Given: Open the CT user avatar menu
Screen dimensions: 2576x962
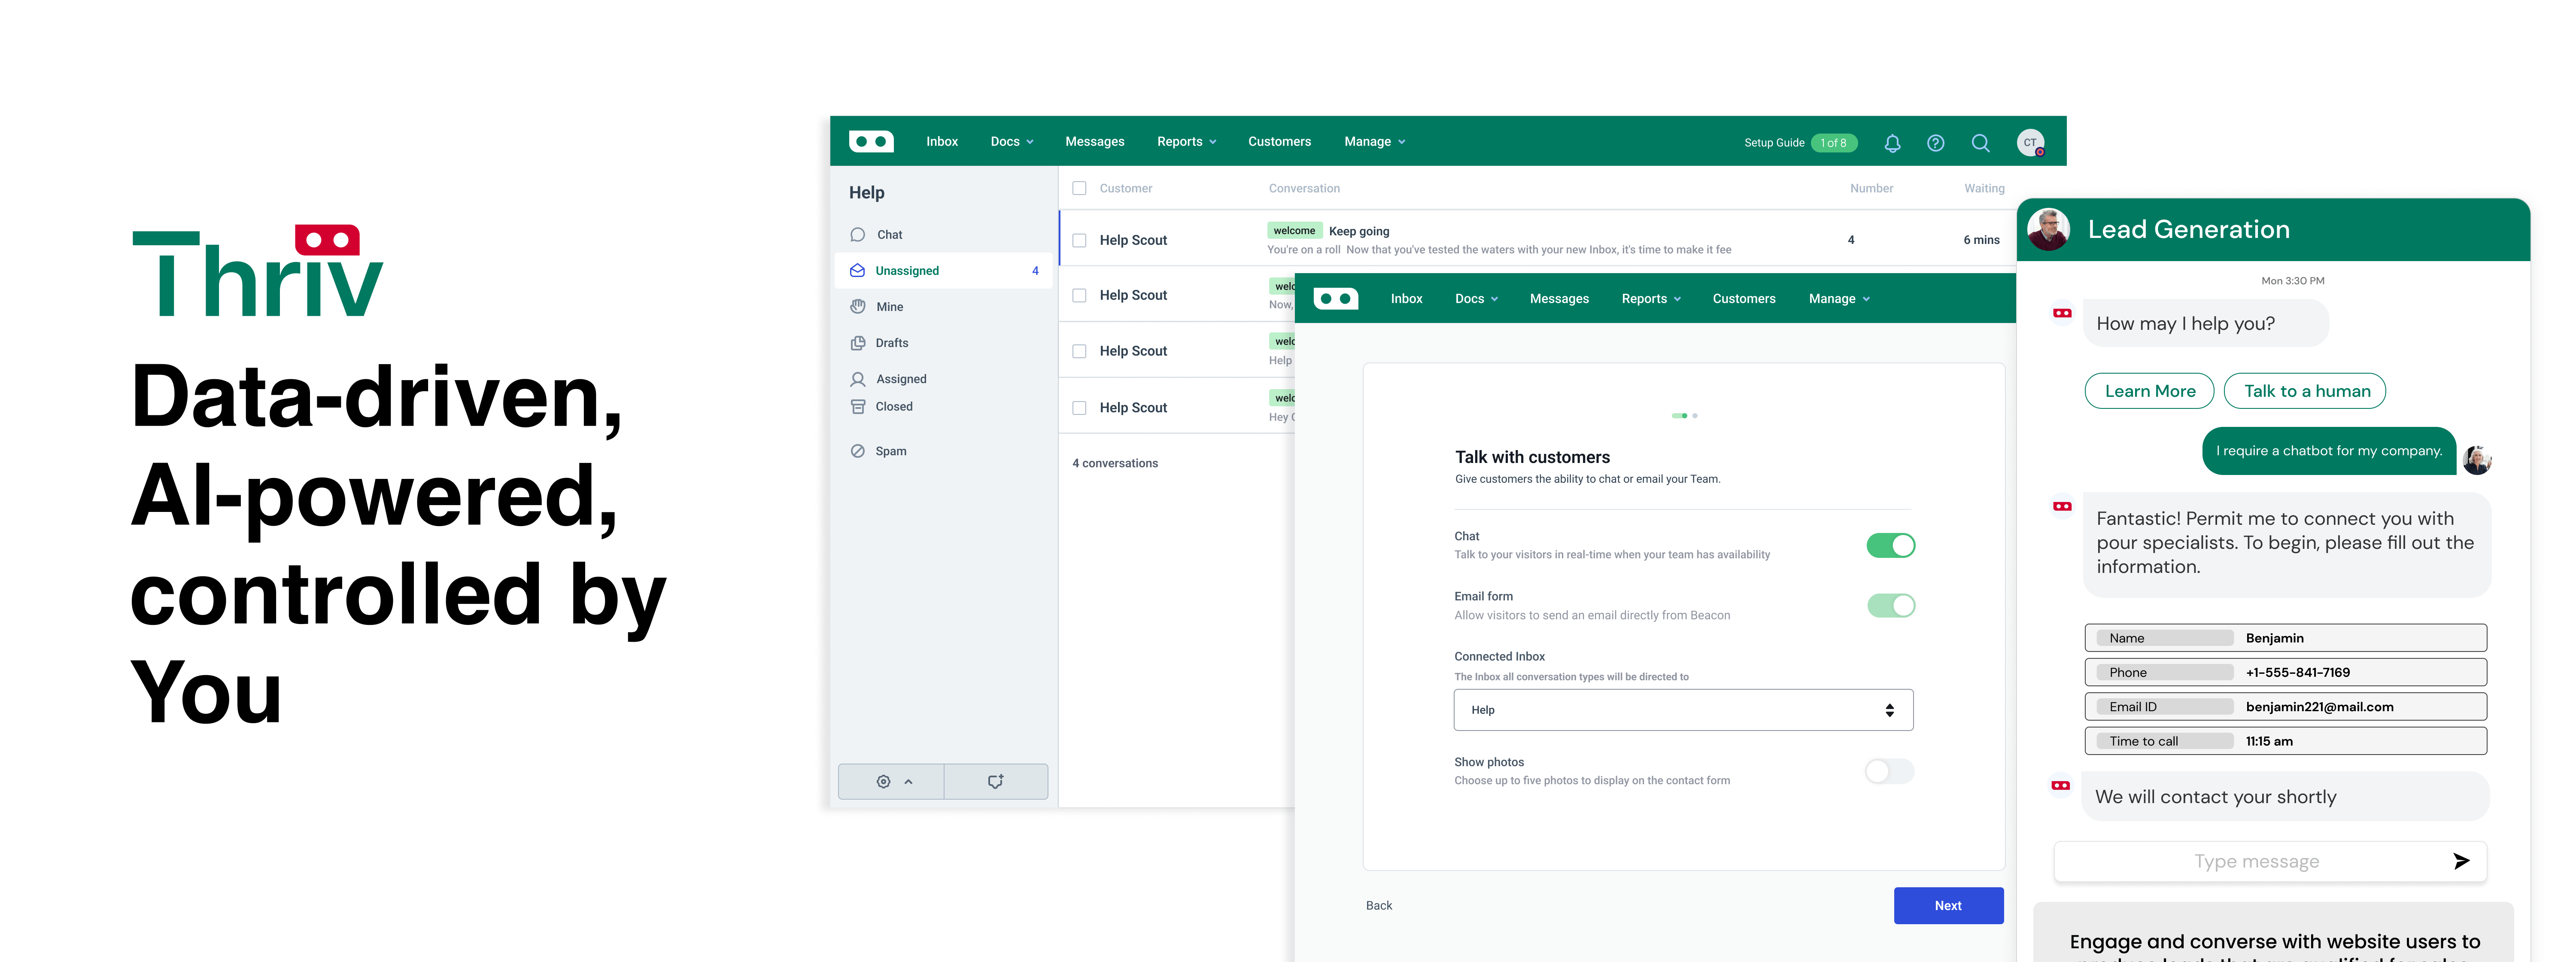Looking at the screenshot, I should coord(2030,143).
